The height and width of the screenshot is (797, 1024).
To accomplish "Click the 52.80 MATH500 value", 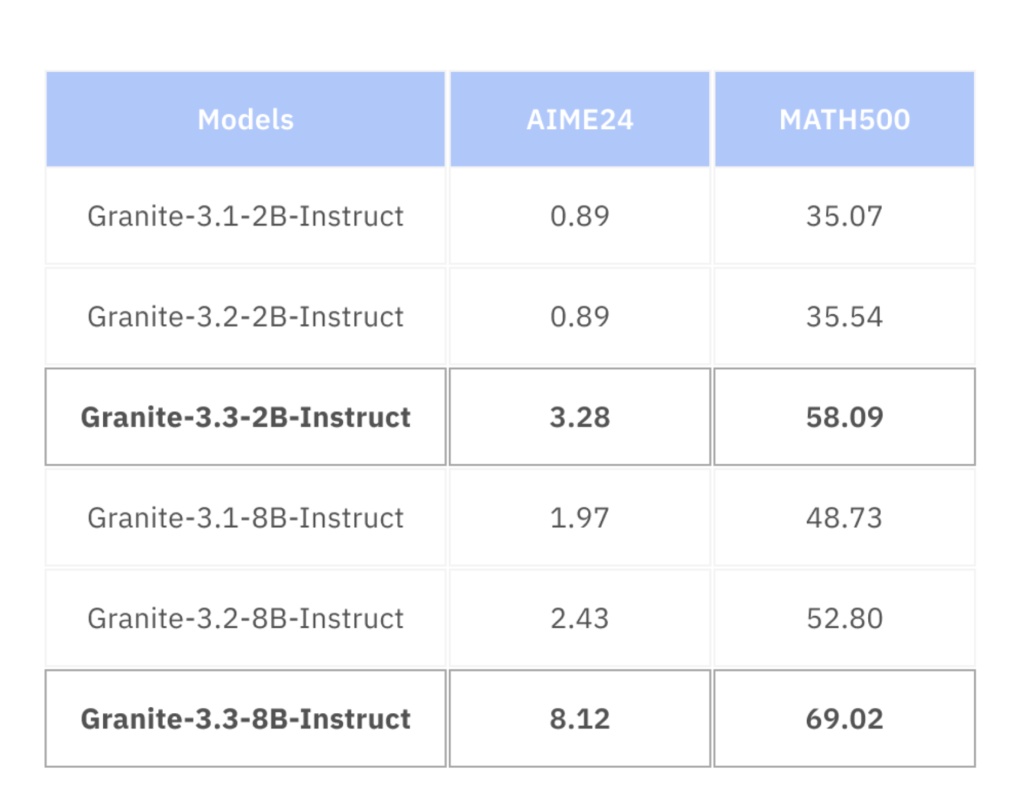I will click(x=844, y=618).
